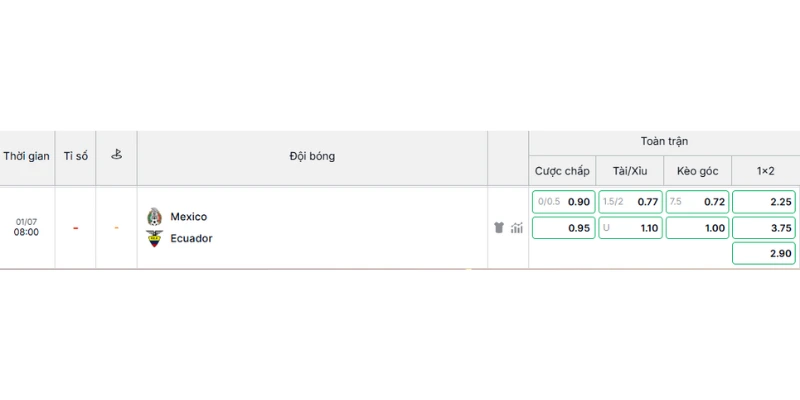Select handicap 0/0.5 odds 0.90

[x=563, y=202]
